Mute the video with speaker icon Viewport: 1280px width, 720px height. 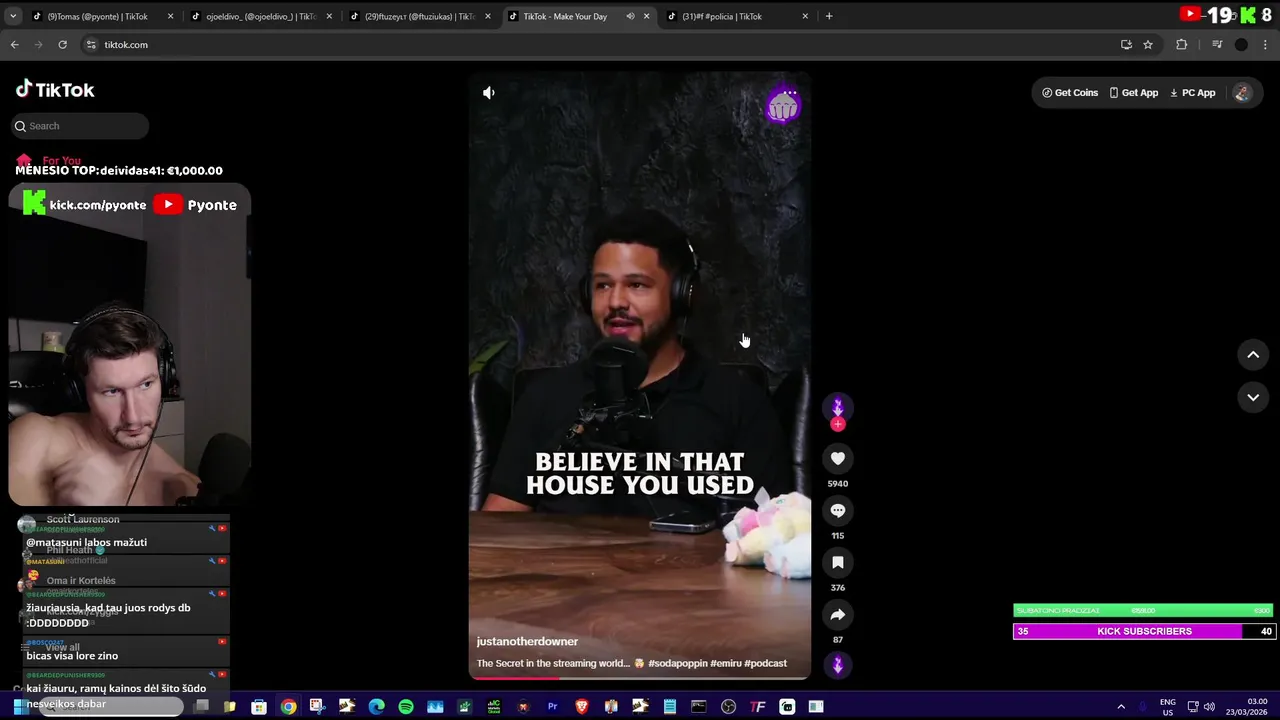[x=489, y=93]
